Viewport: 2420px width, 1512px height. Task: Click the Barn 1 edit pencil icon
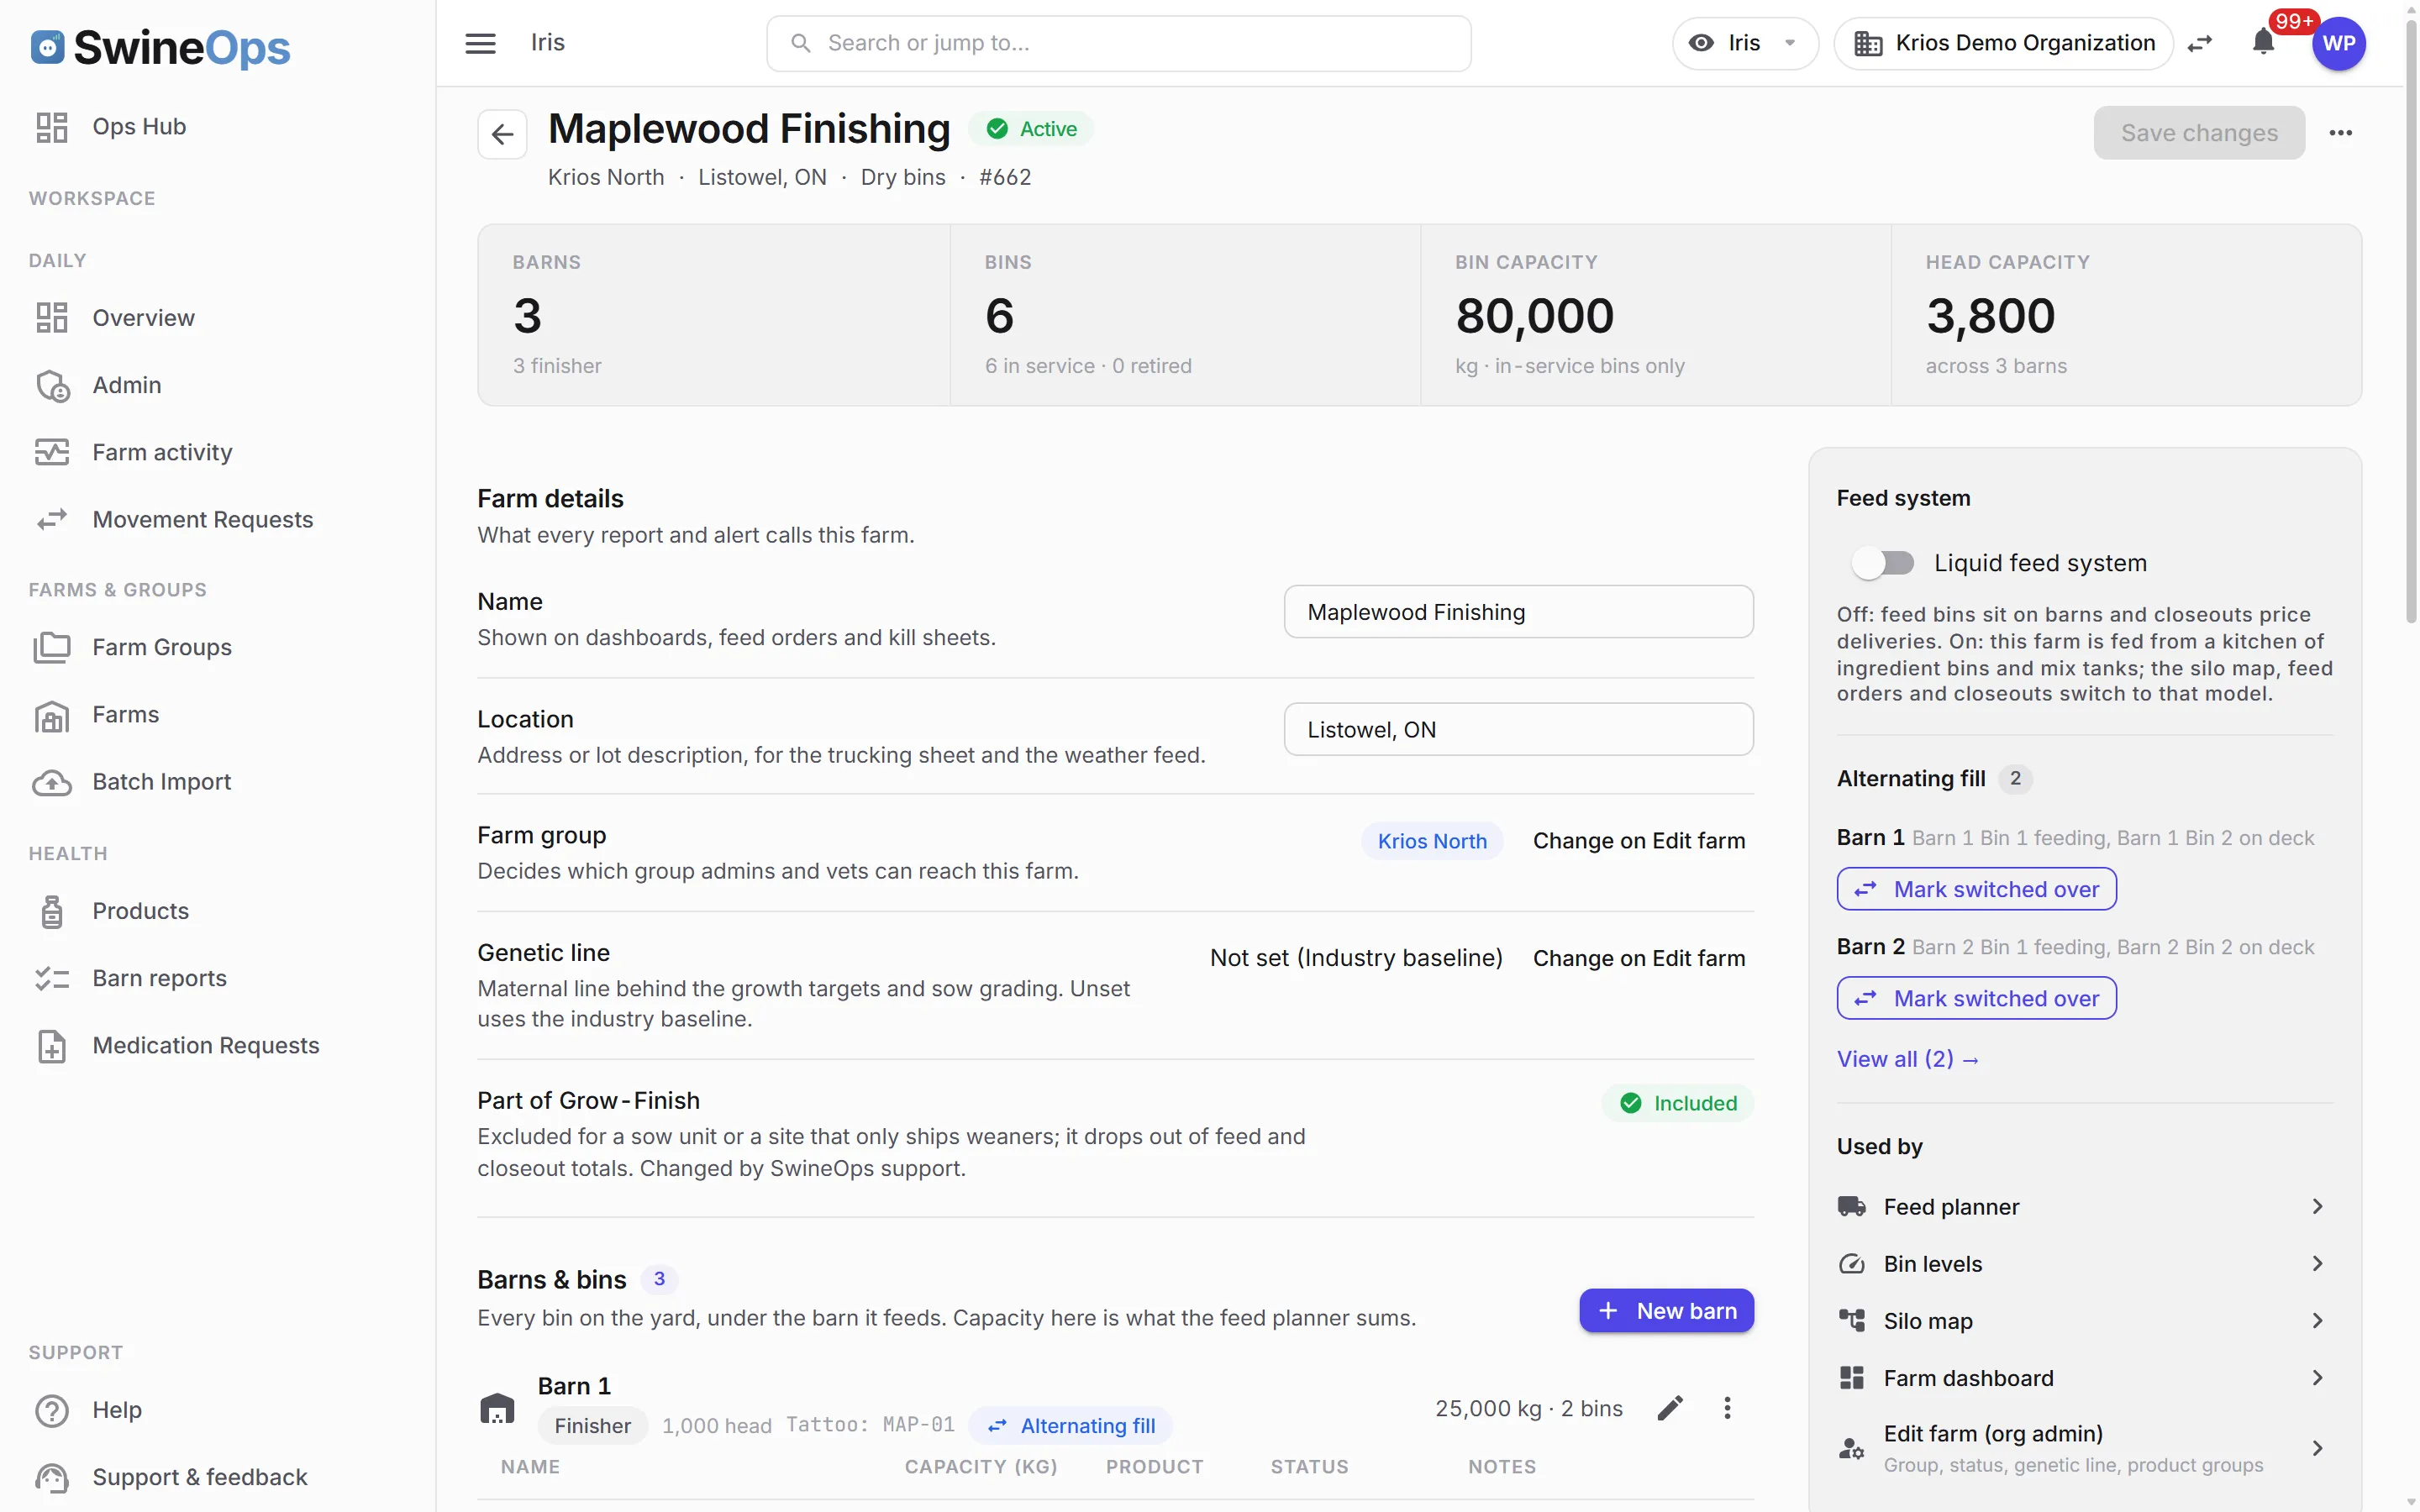[1669, 1408]
